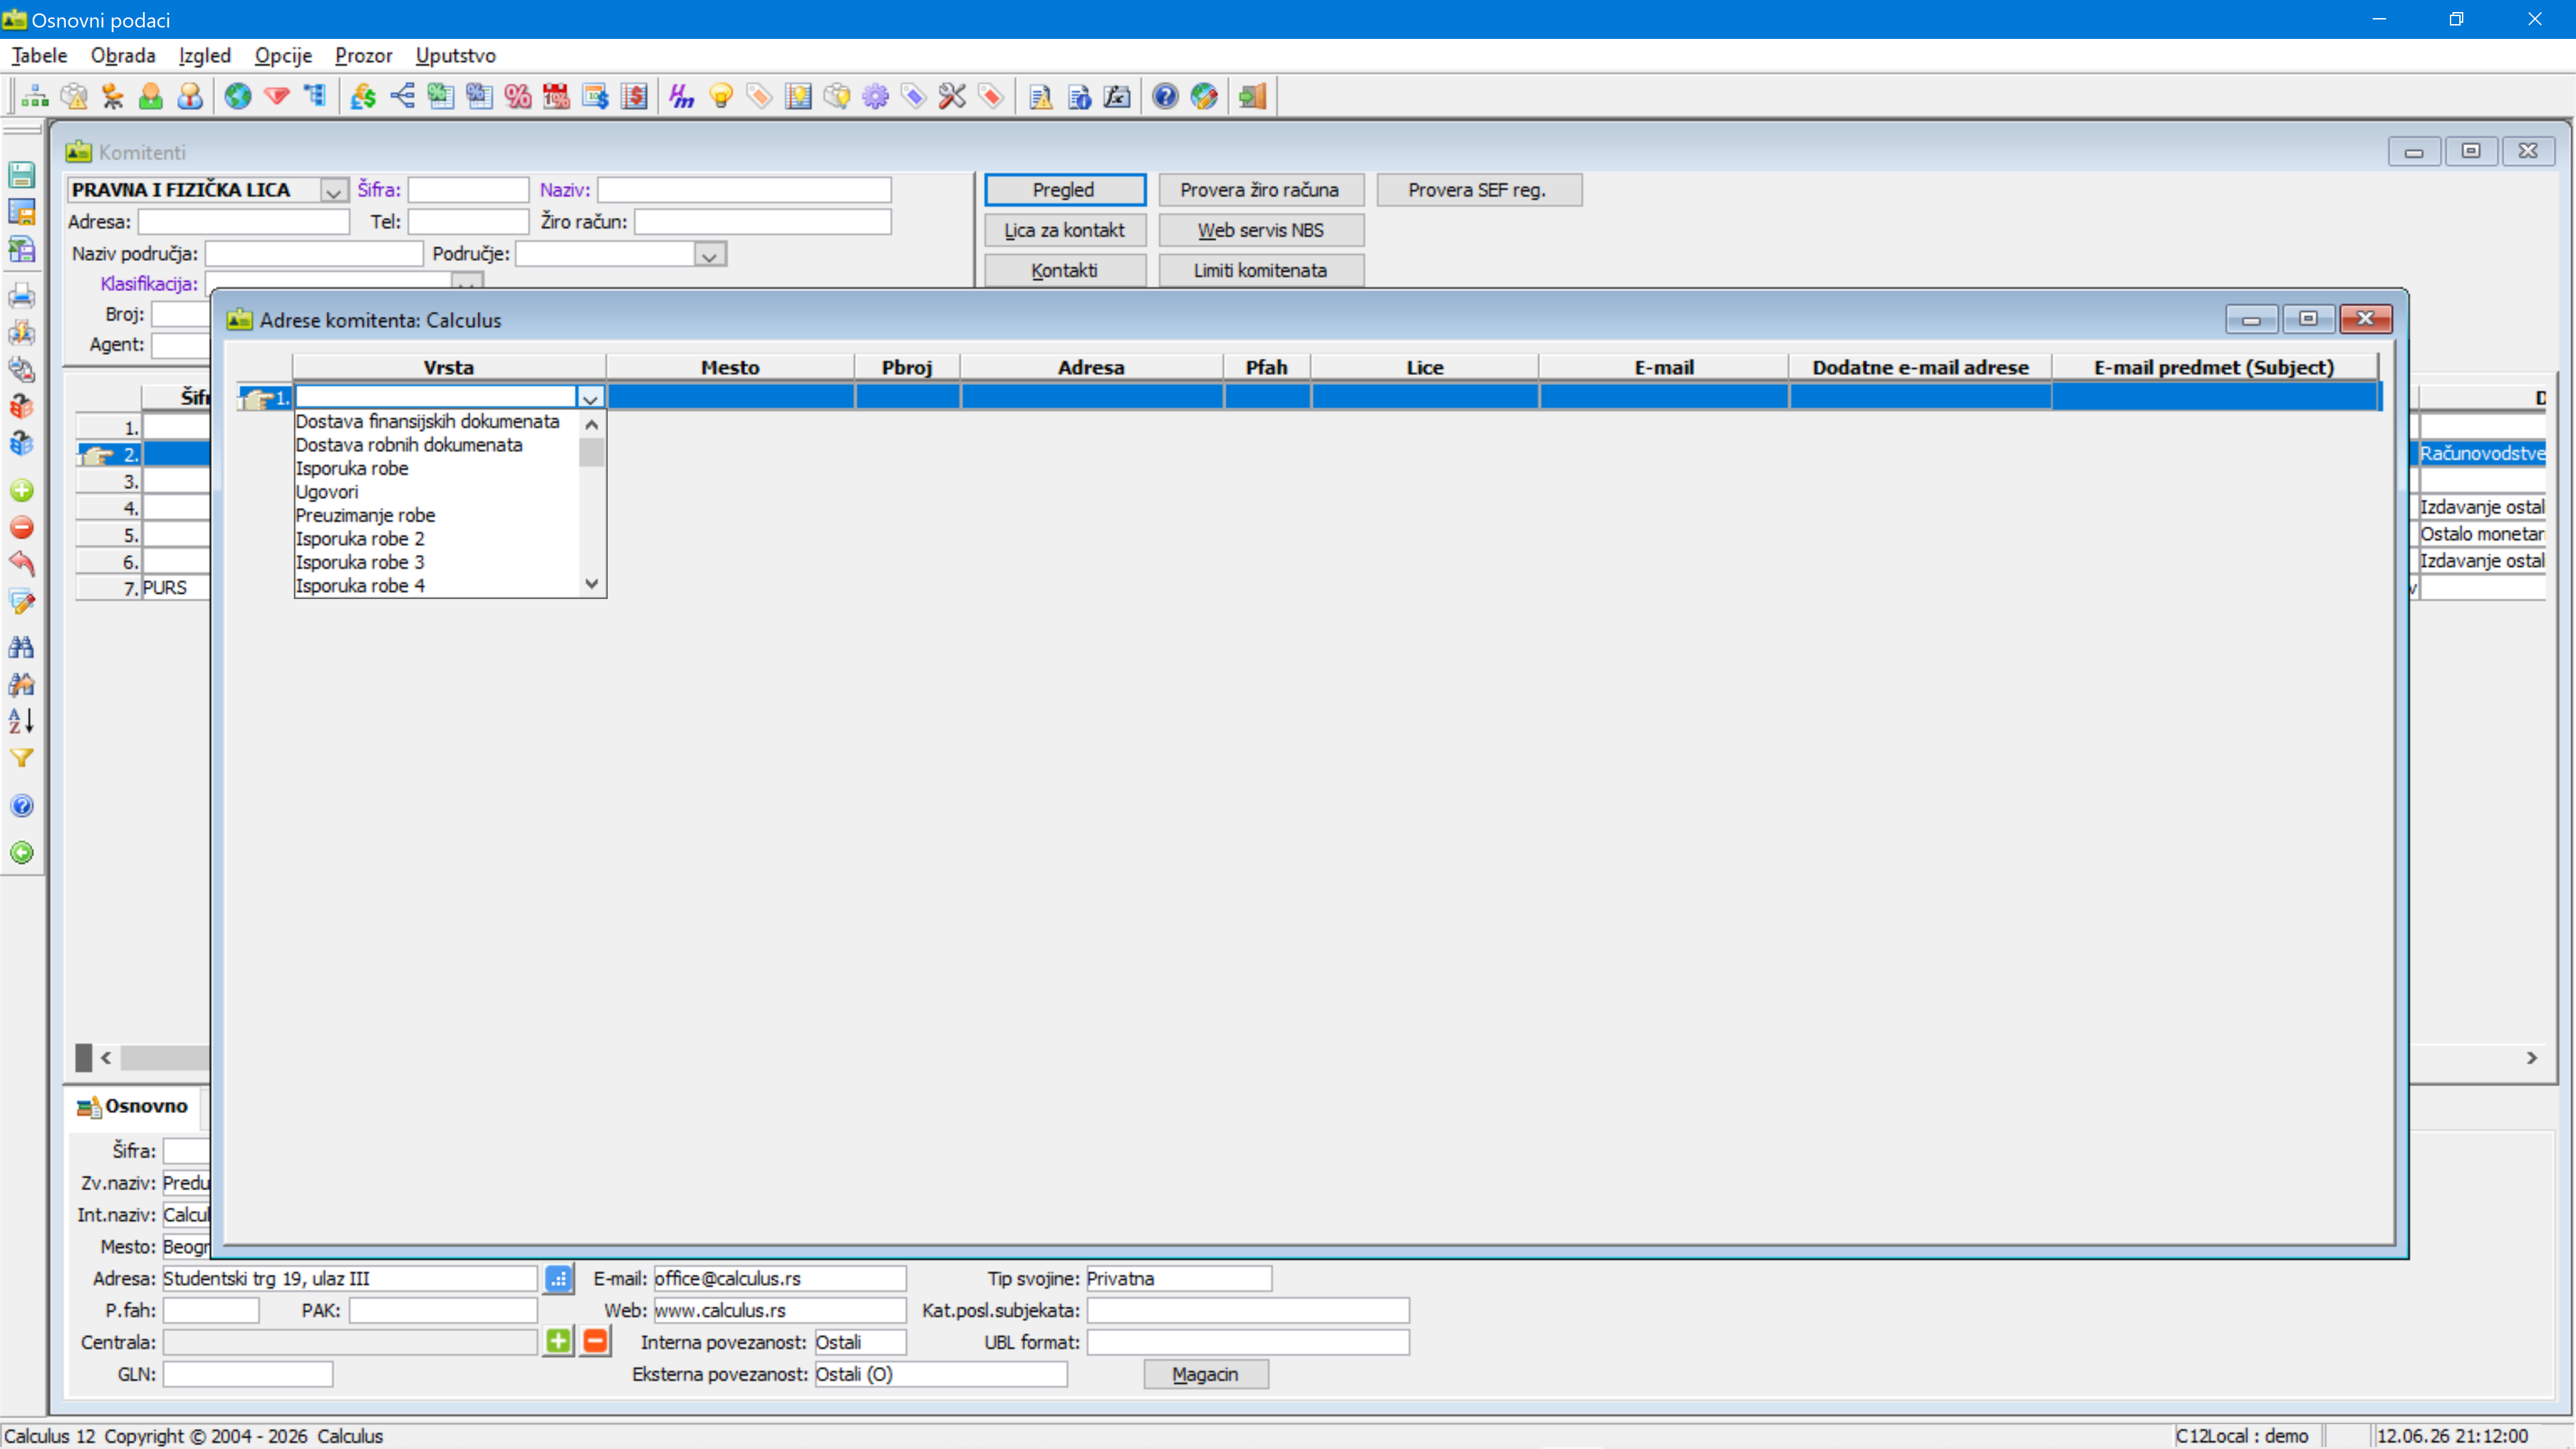
Task: Click the green plus button beside Centrala
Action: click(x=559, y=1341)
